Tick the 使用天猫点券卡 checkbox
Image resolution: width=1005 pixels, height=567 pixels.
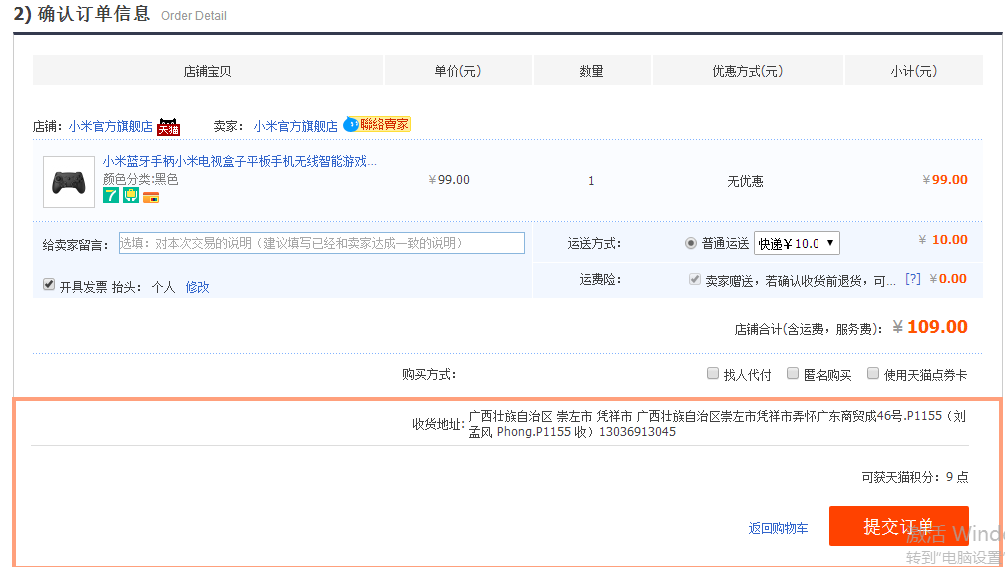873,373
